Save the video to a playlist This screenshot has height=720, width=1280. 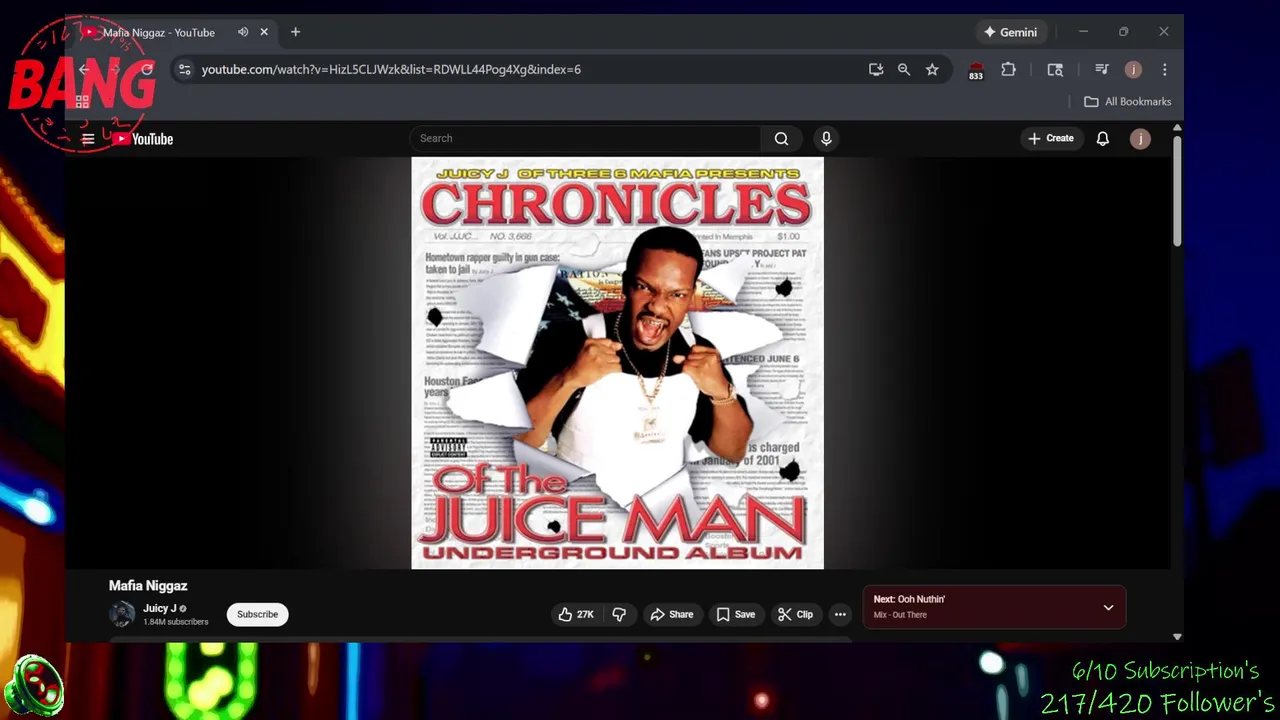coord(736,614)
